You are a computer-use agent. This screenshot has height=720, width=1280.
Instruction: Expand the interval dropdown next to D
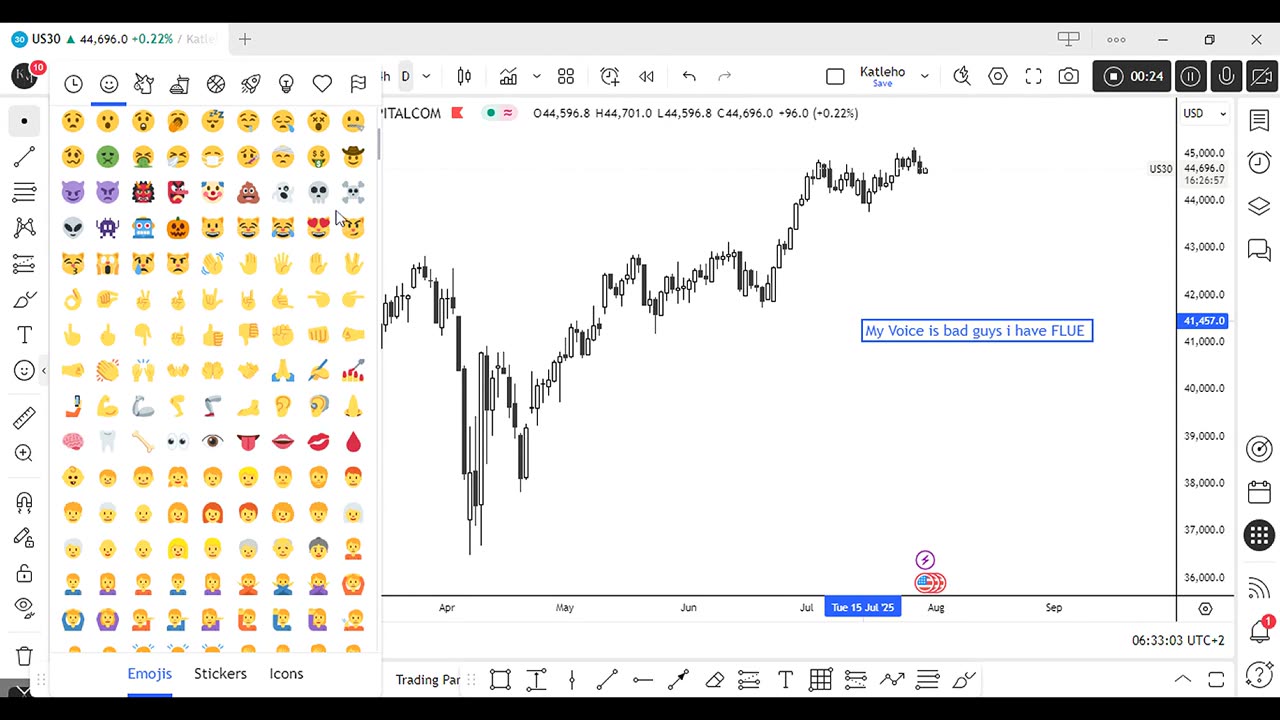point(427,76)
